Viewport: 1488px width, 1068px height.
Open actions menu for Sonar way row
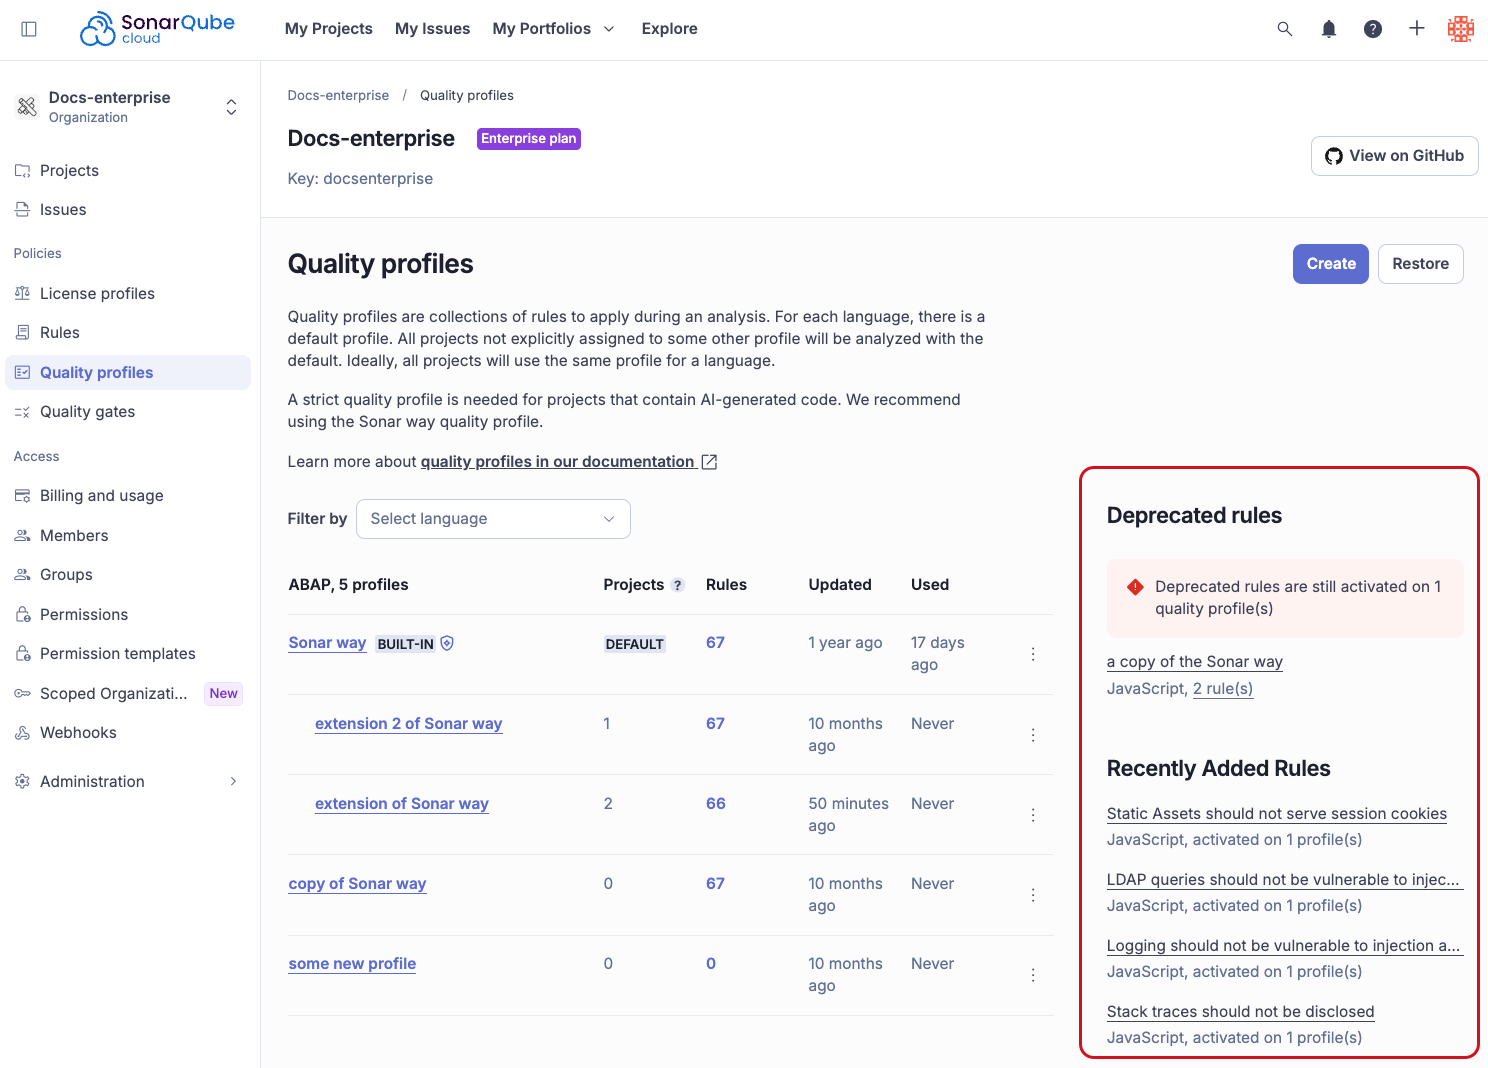coord(1033,654)
